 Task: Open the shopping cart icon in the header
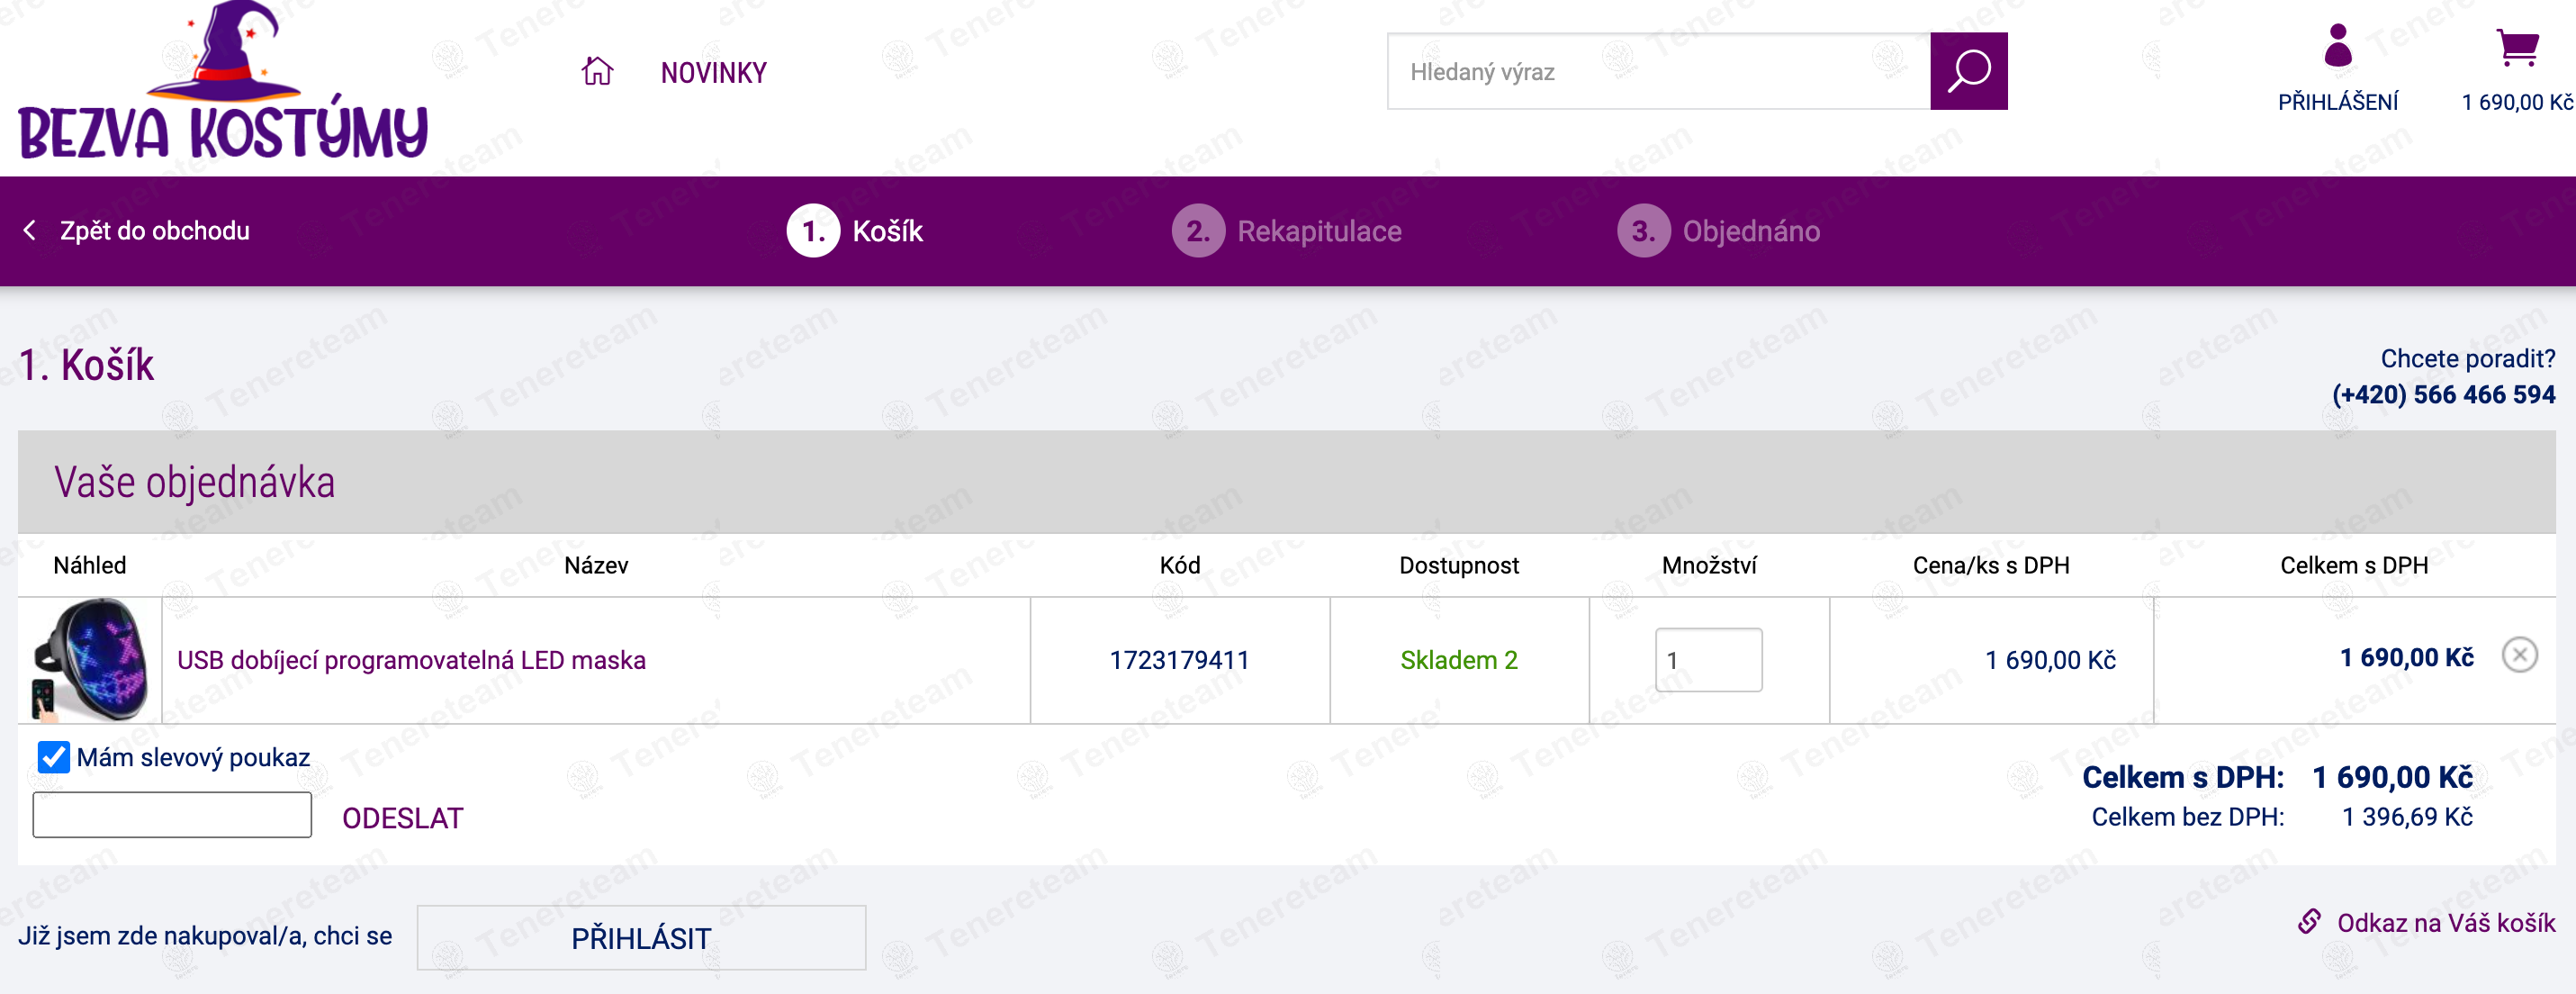(2517, 47)
